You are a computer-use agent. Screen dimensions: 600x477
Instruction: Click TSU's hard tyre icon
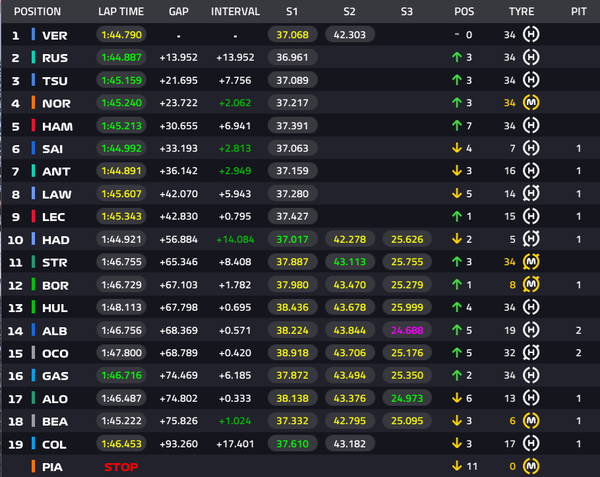531,80
